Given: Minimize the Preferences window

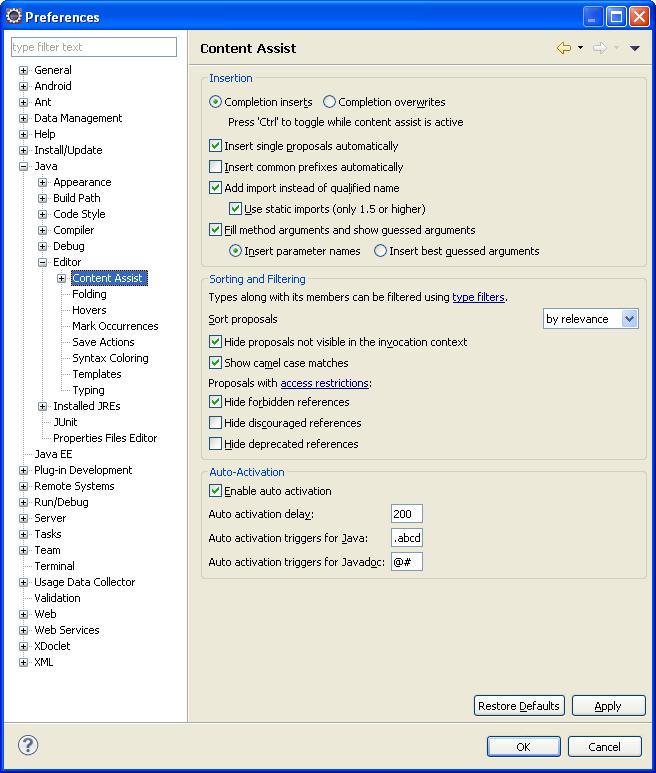Looking at the screenshot, I should [x=593, y=17].
